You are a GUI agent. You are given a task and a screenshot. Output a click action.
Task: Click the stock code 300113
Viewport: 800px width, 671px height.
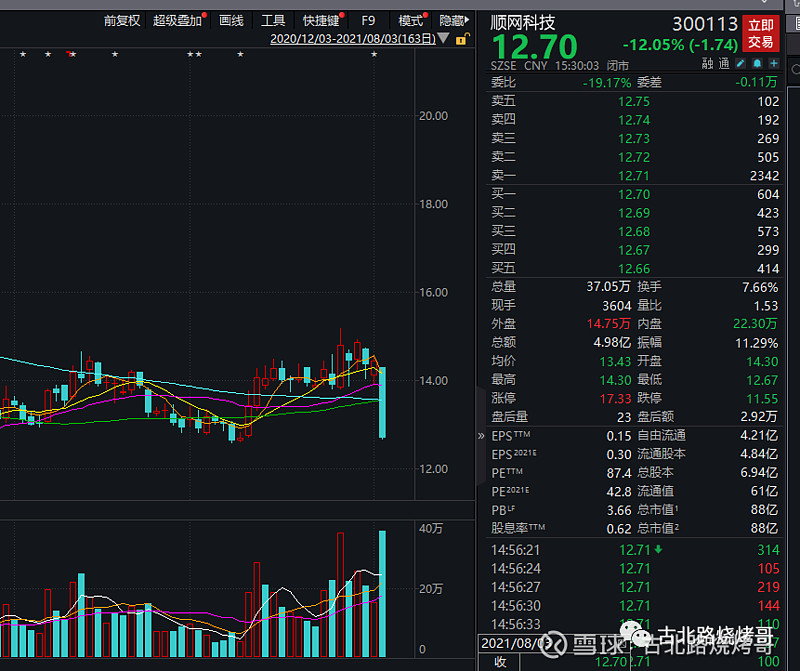coord(705,24)
